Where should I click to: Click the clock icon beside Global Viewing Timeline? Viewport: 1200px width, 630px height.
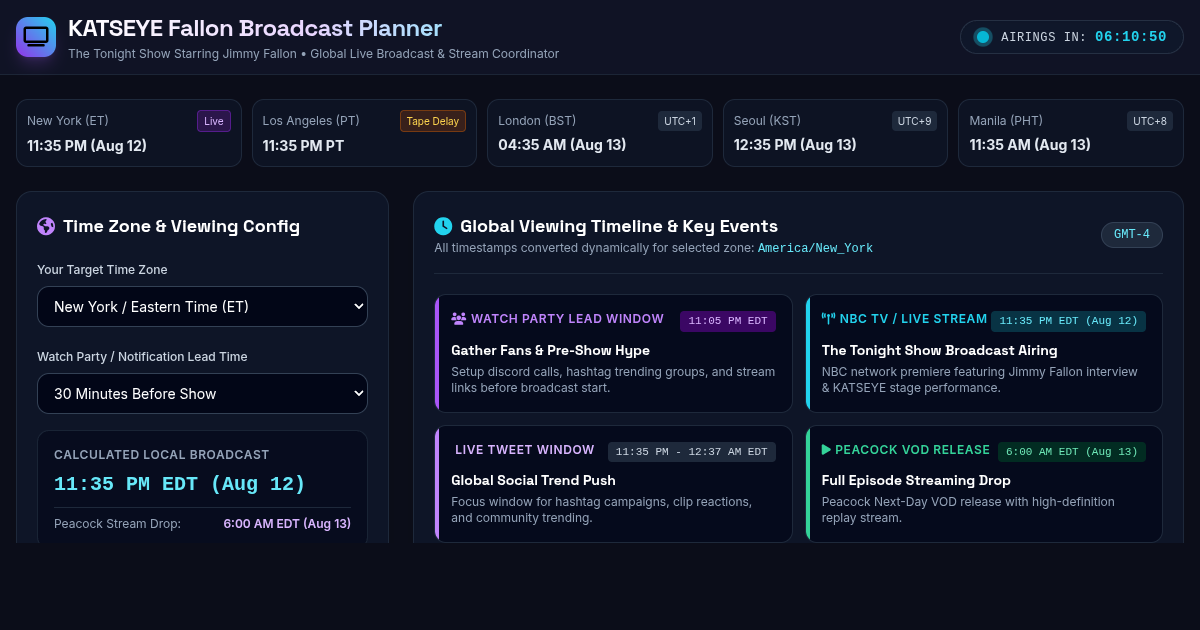pos(443,226)
